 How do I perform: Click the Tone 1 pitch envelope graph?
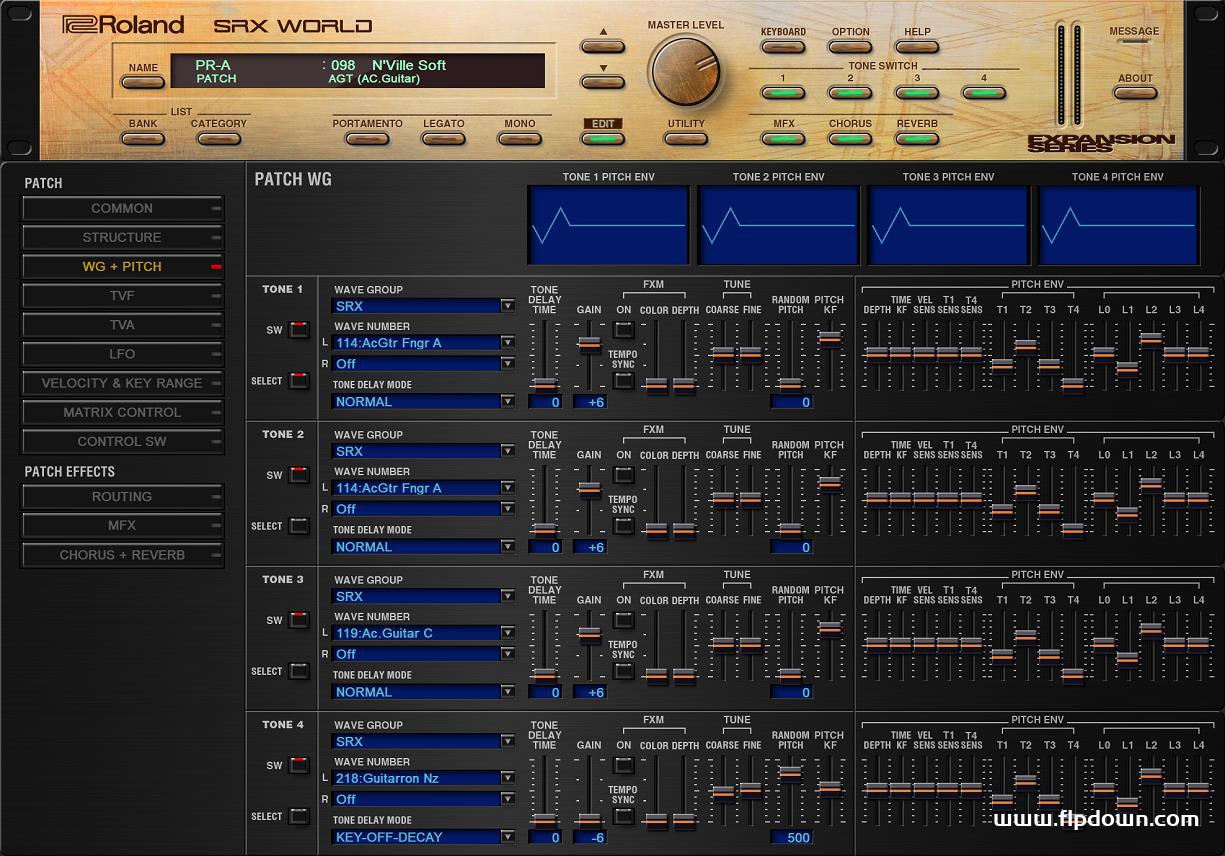(608, 224)
